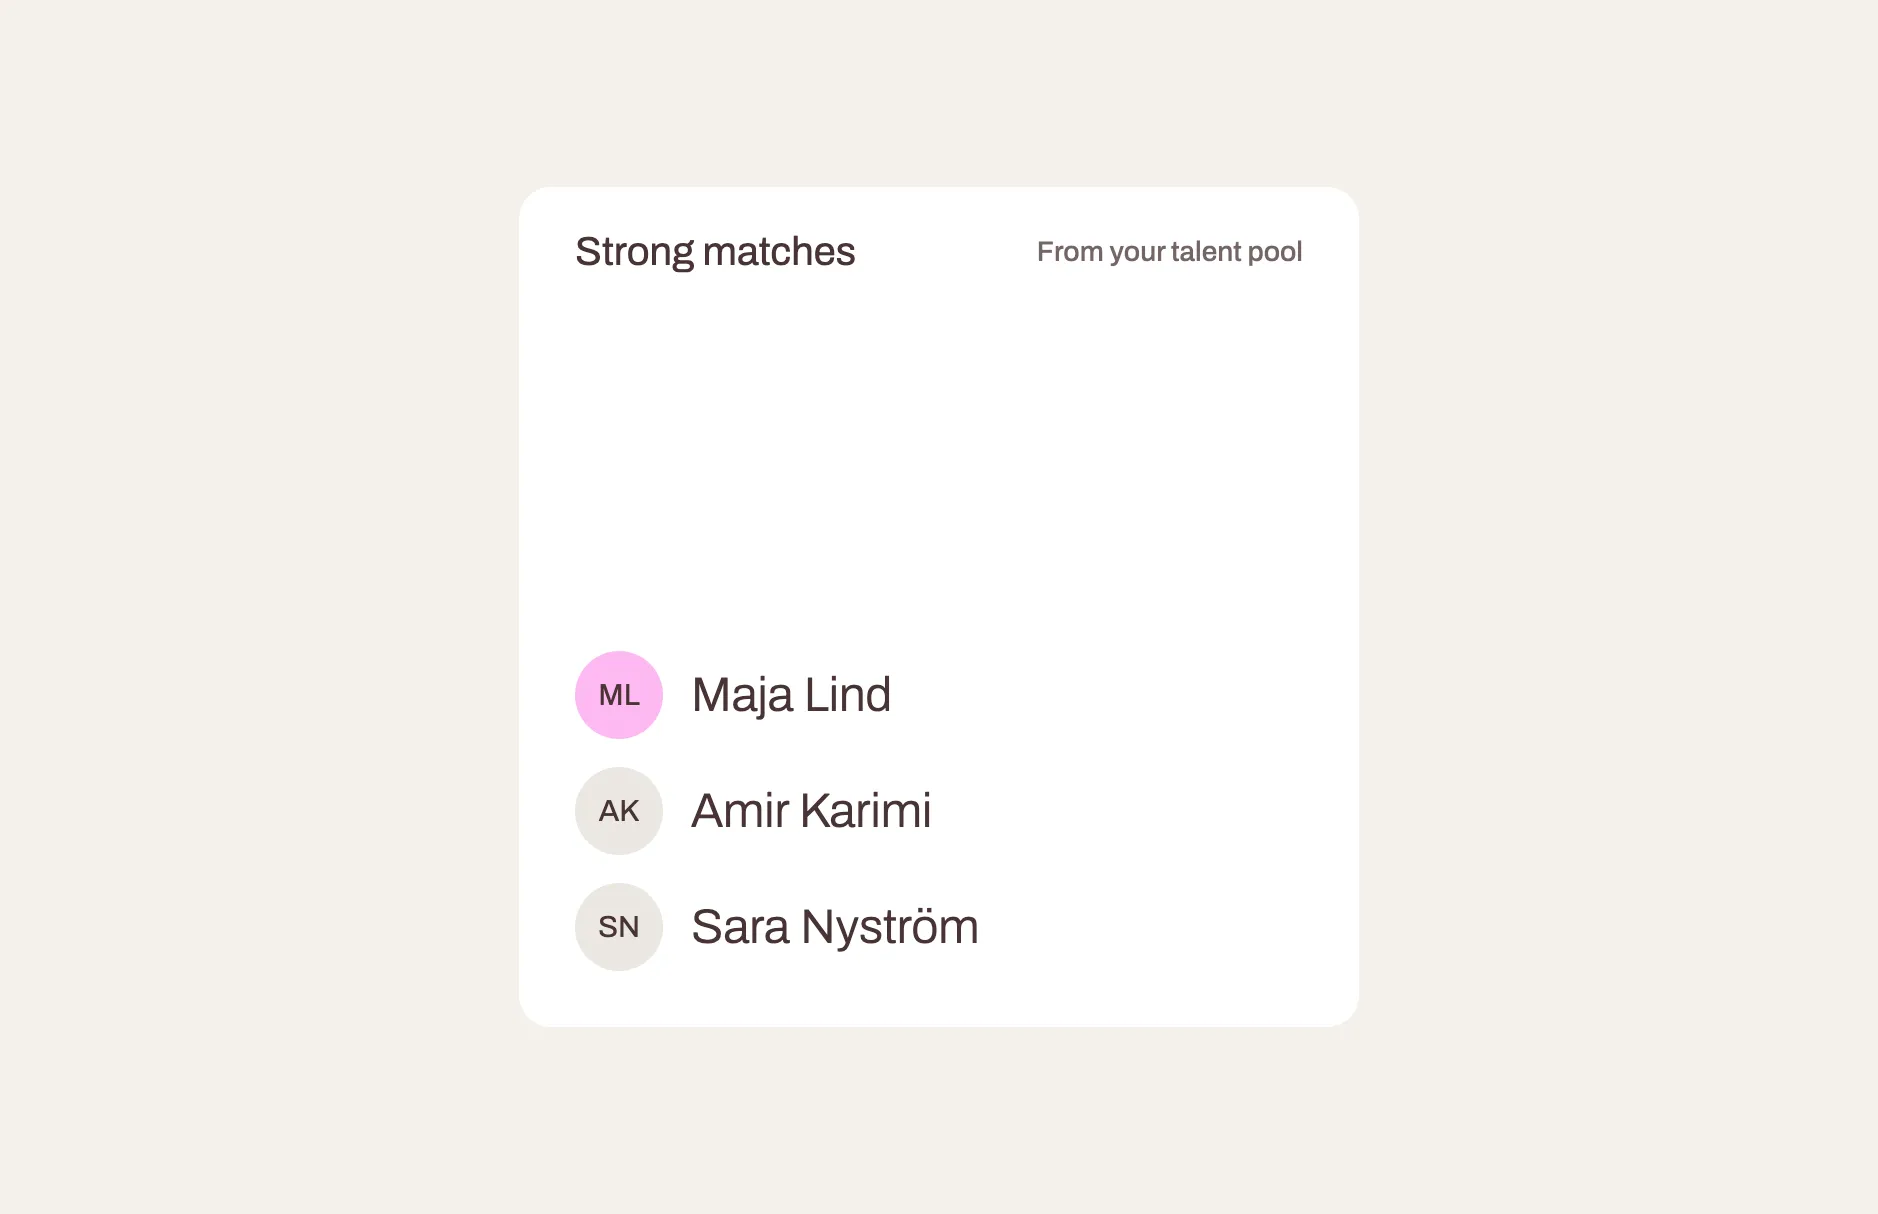Open the Sara Nyström name link

click(x=835, y=927)
